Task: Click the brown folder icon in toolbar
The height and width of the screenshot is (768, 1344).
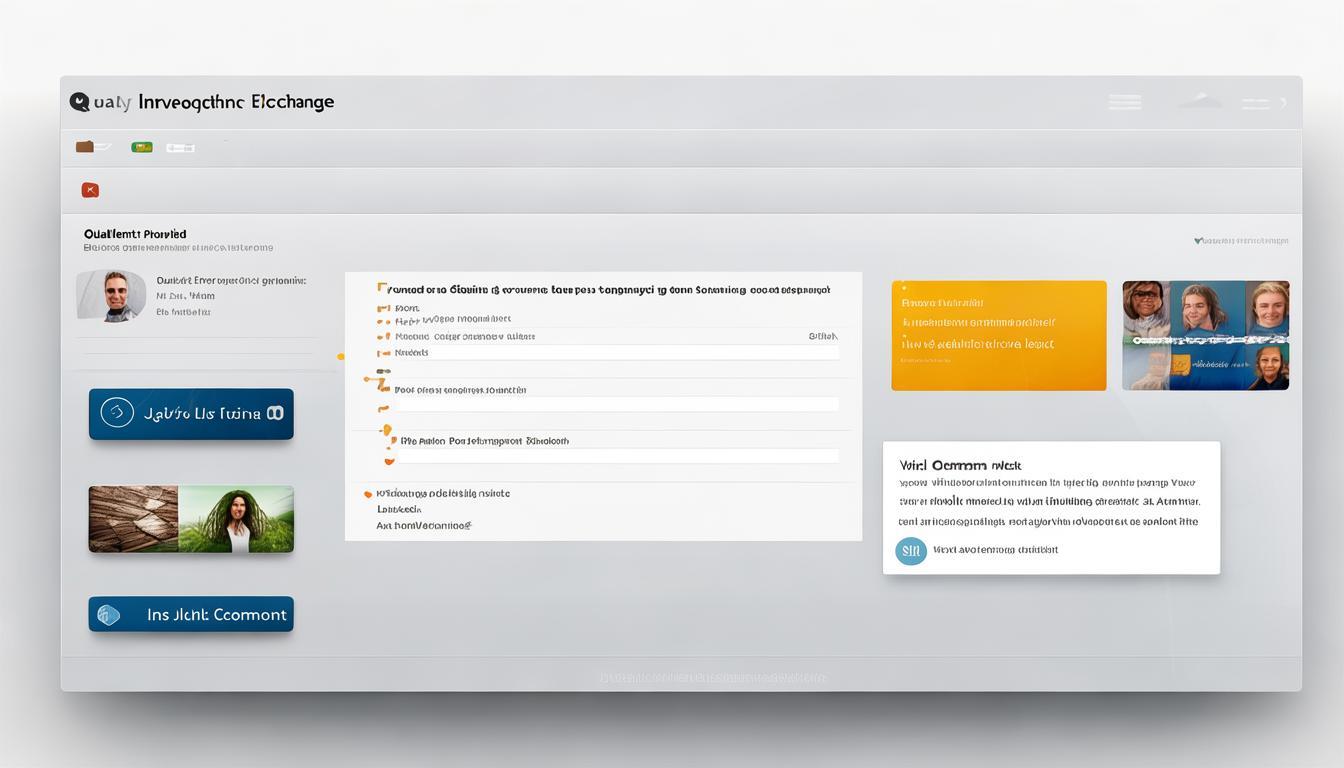Action: (85, 147)
